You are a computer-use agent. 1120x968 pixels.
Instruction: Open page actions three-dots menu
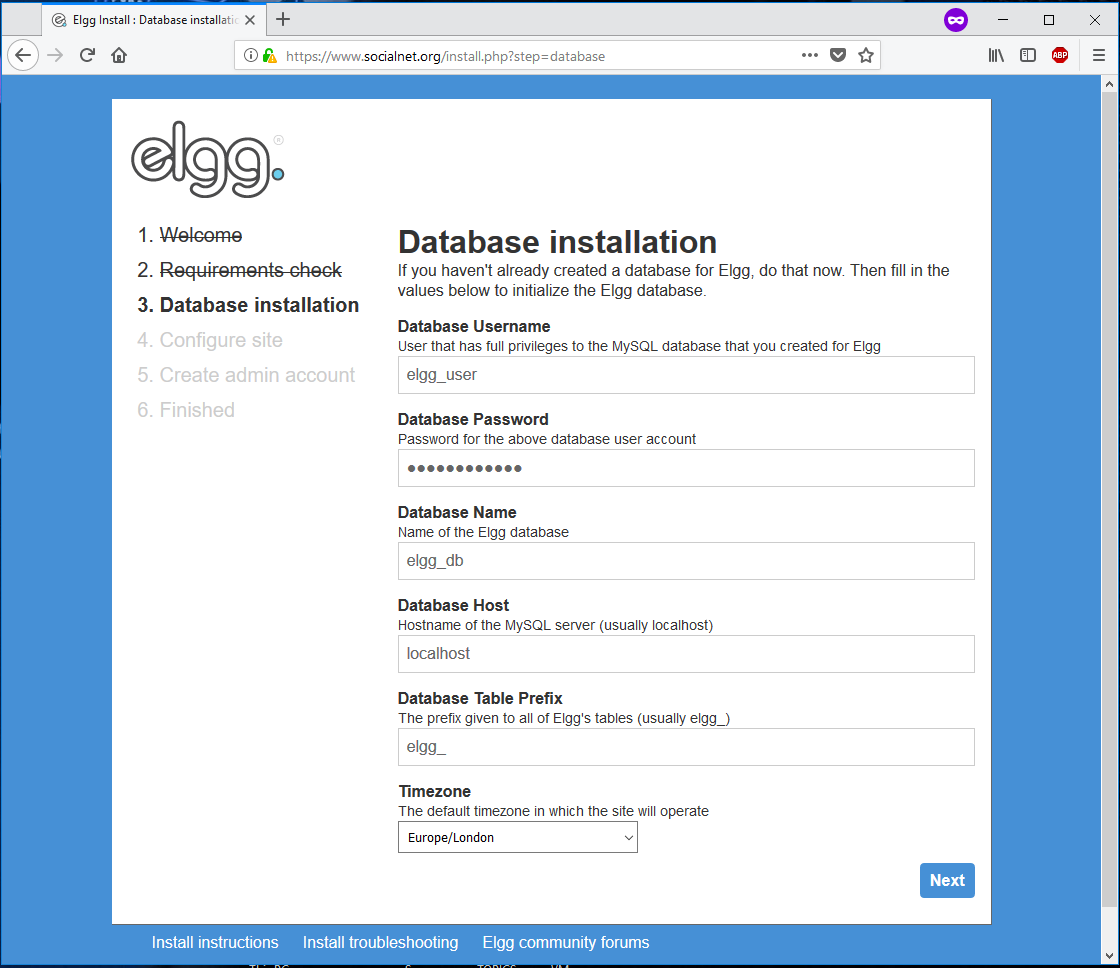pos(809,55)
